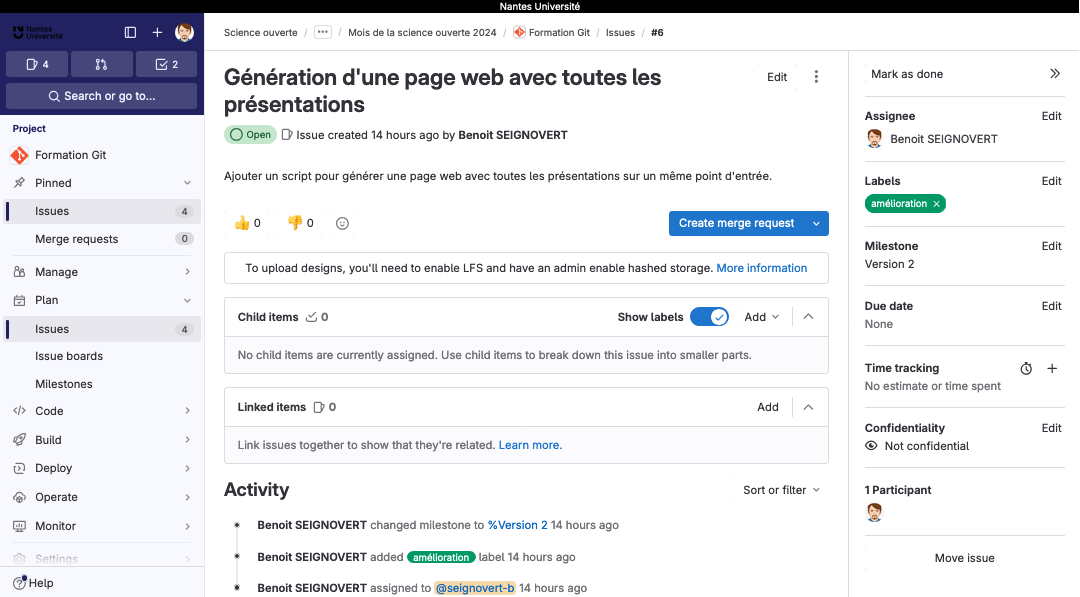Viewport: 1080px width, 597px height.
Task: Open Sort or filter dropdown
Action: [781, 490]
